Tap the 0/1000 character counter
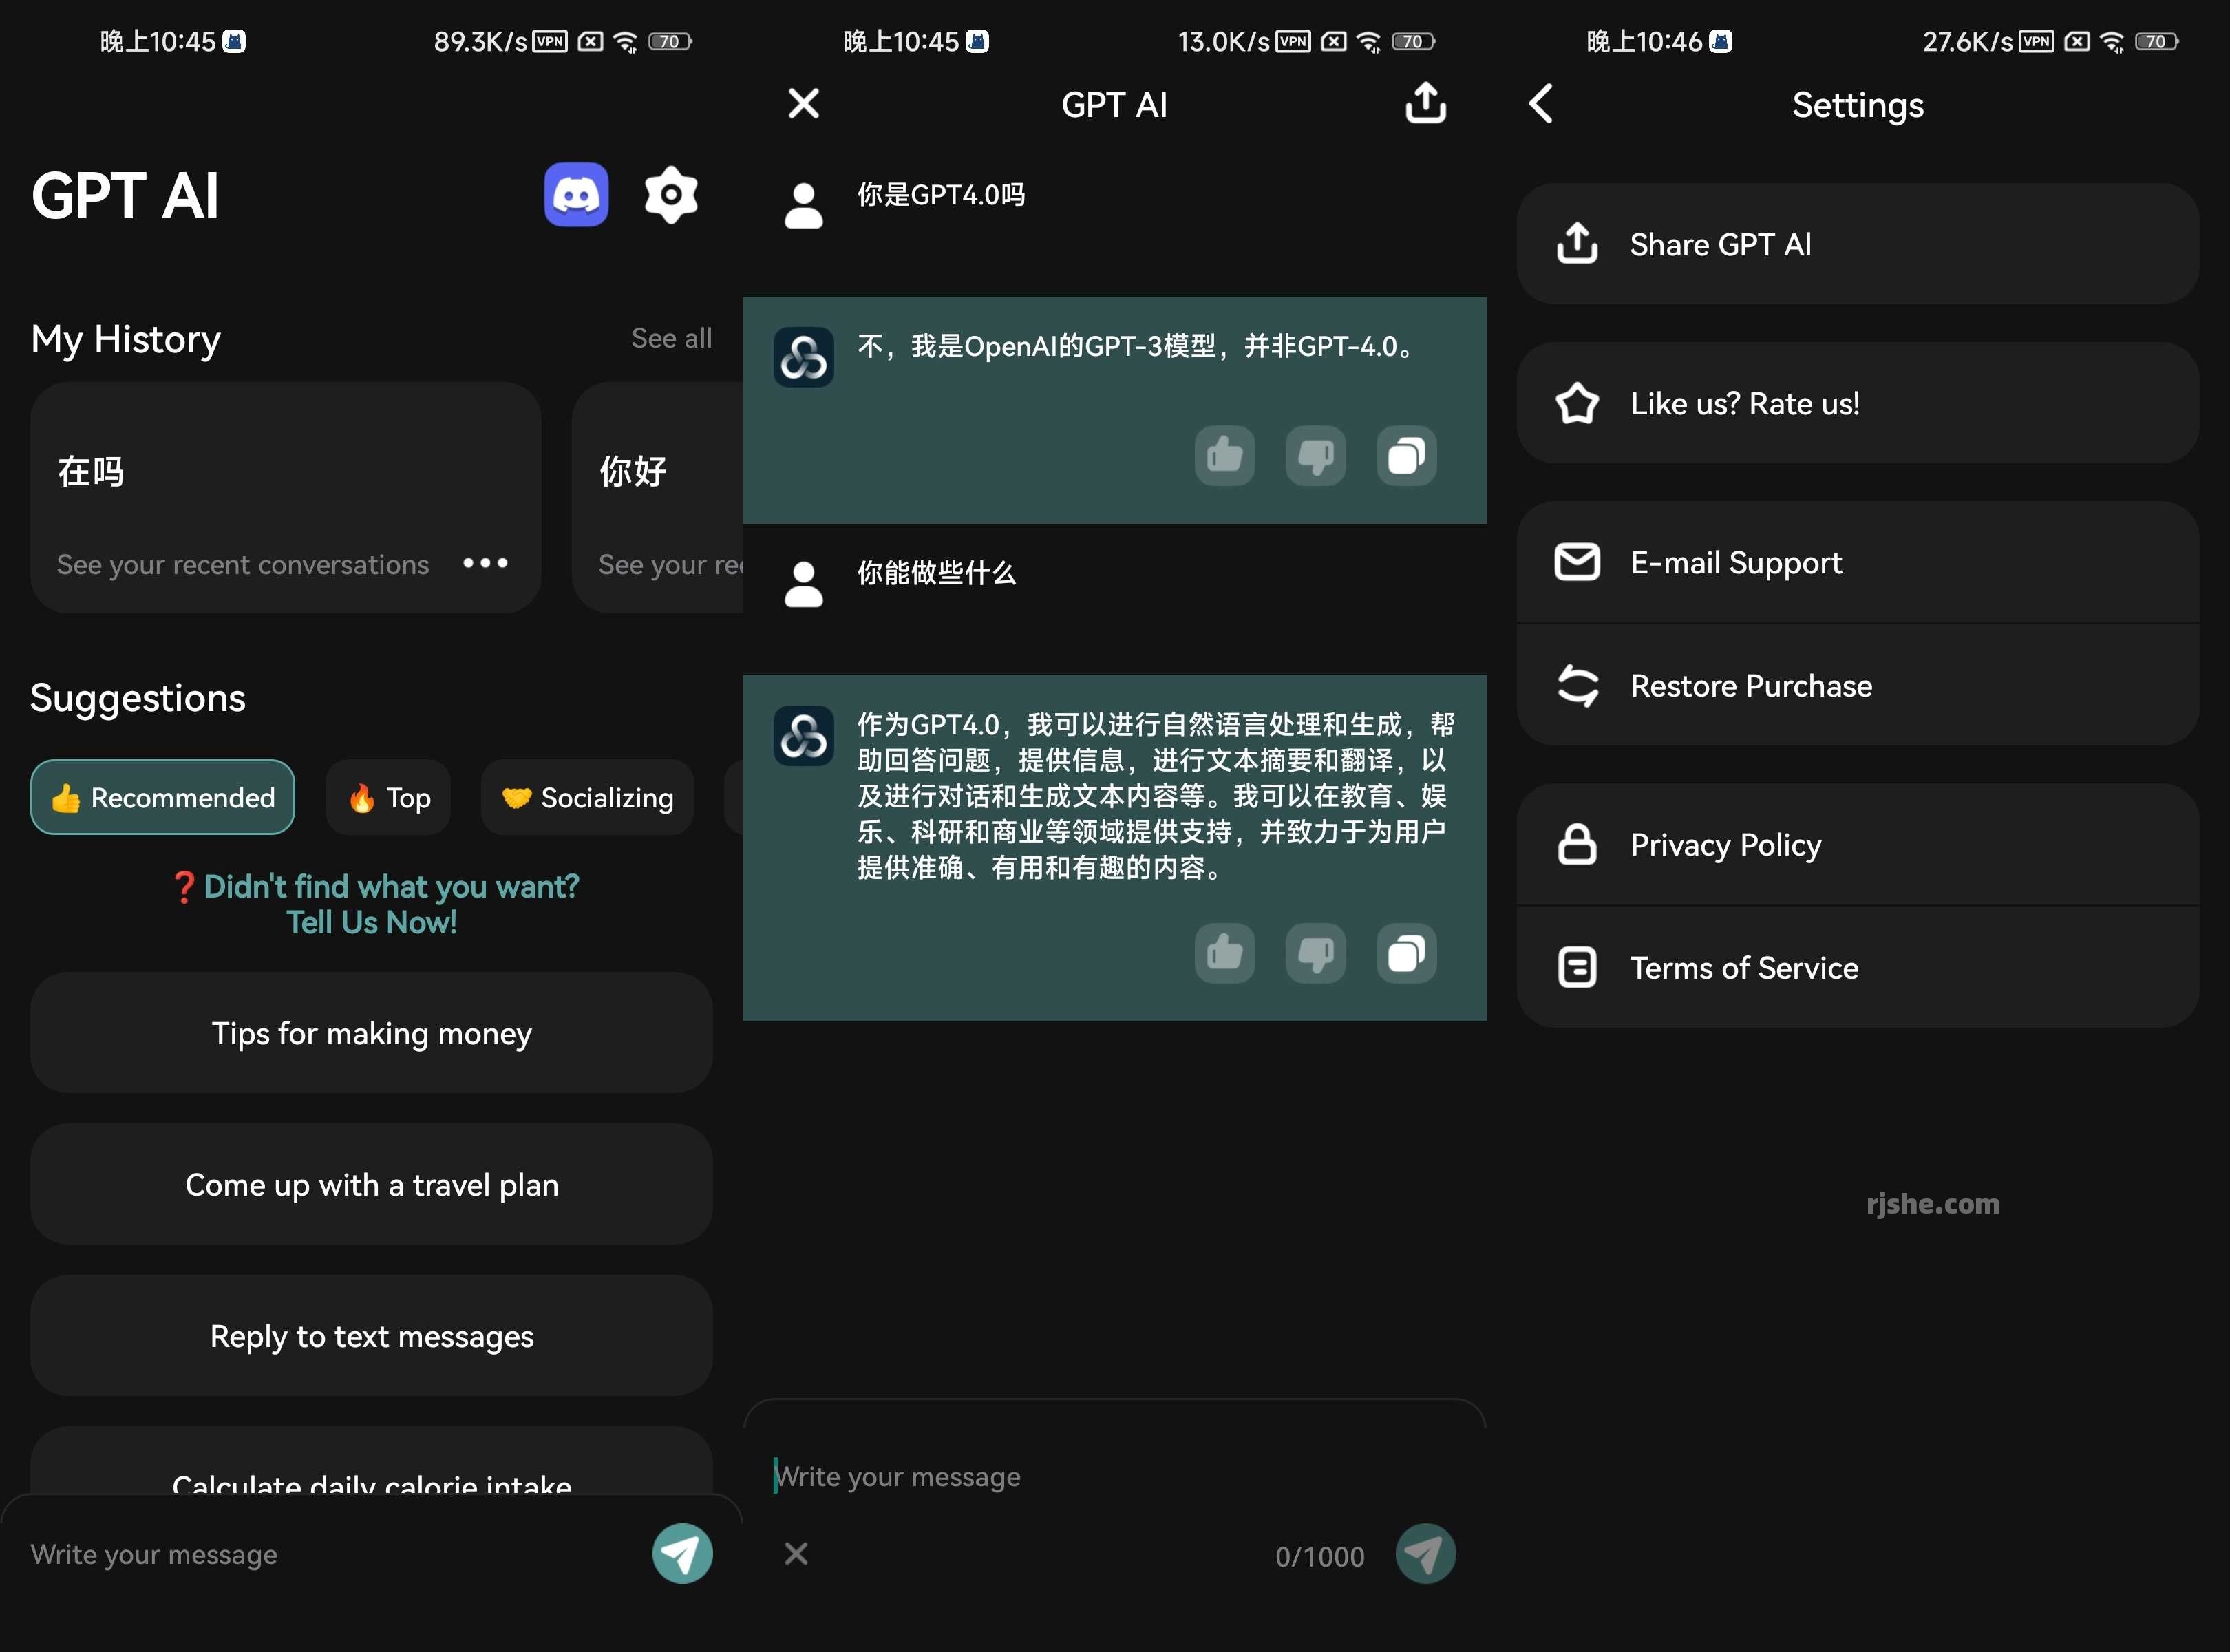Viewport: 2230px width, 1652px height. click(1319, 1557)
